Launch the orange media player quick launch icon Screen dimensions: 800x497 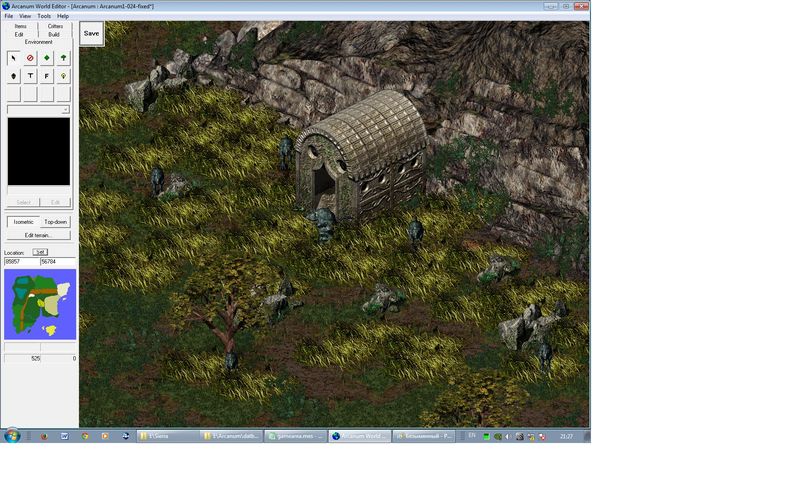tap(105, 436)
